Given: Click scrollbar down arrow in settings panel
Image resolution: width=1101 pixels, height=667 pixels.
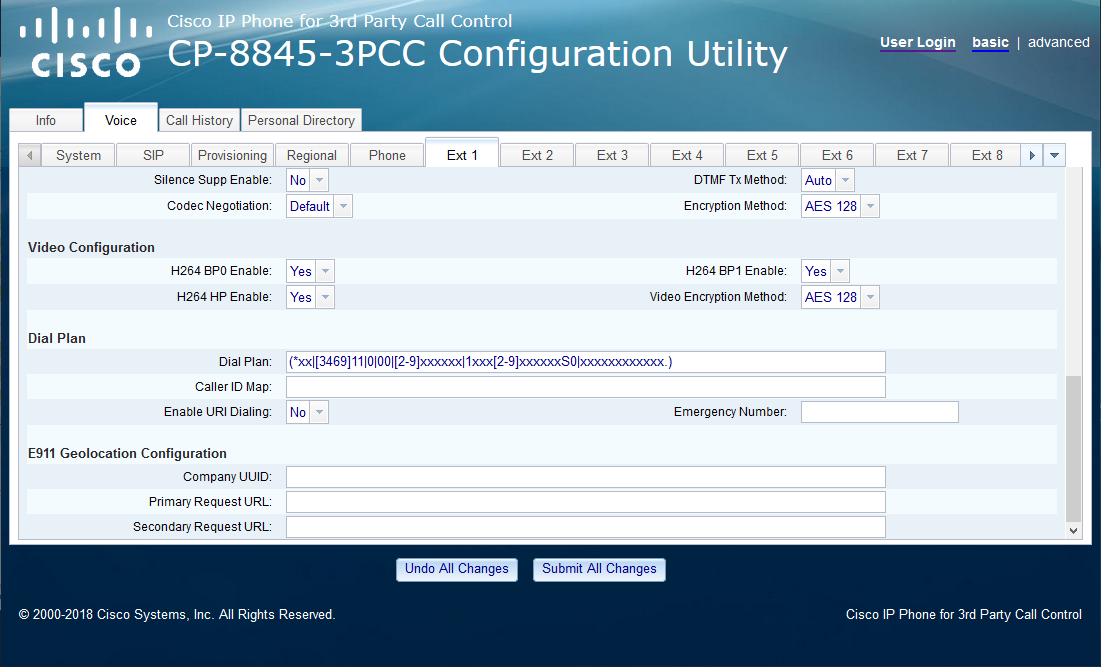Looking at the screenshot, I should click(x=1073, y=530).
